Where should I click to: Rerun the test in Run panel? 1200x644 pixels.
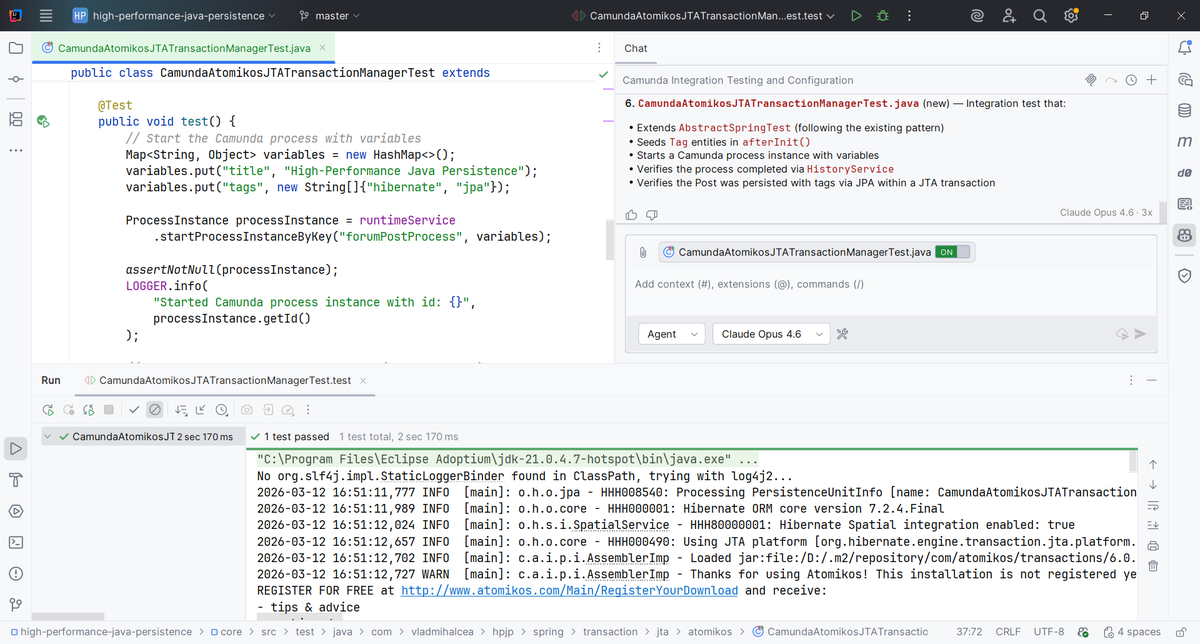48,410
